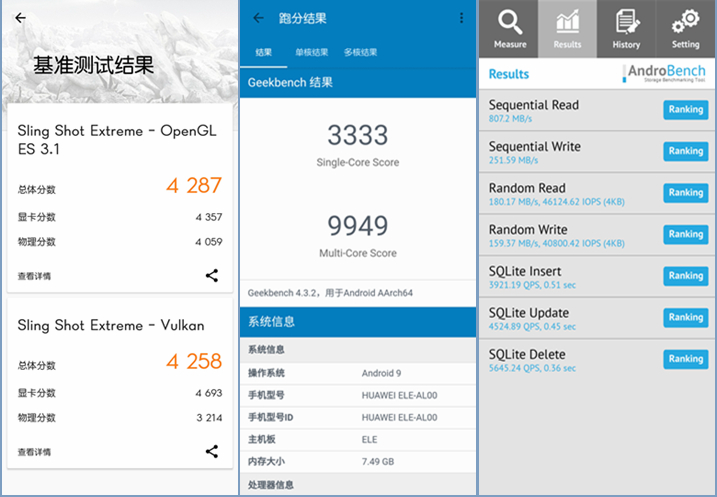Switch to the AndroBench Results tab
Viewport: 717px width, 497px height.
click(567, 29)
